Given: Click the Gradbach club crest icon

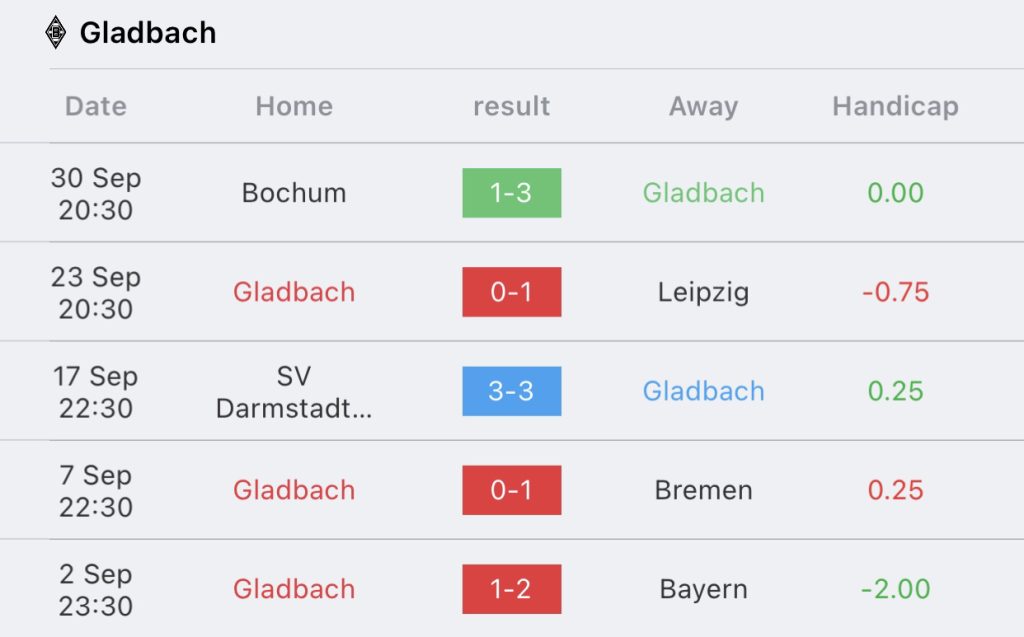Looking at the screenshot, I should click(x=56, y=32).
